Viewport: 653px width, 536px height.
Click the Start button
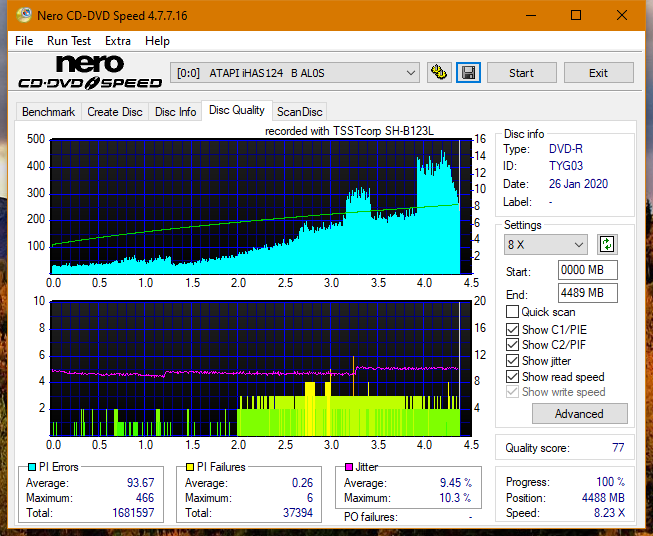(x=521, y=73)
